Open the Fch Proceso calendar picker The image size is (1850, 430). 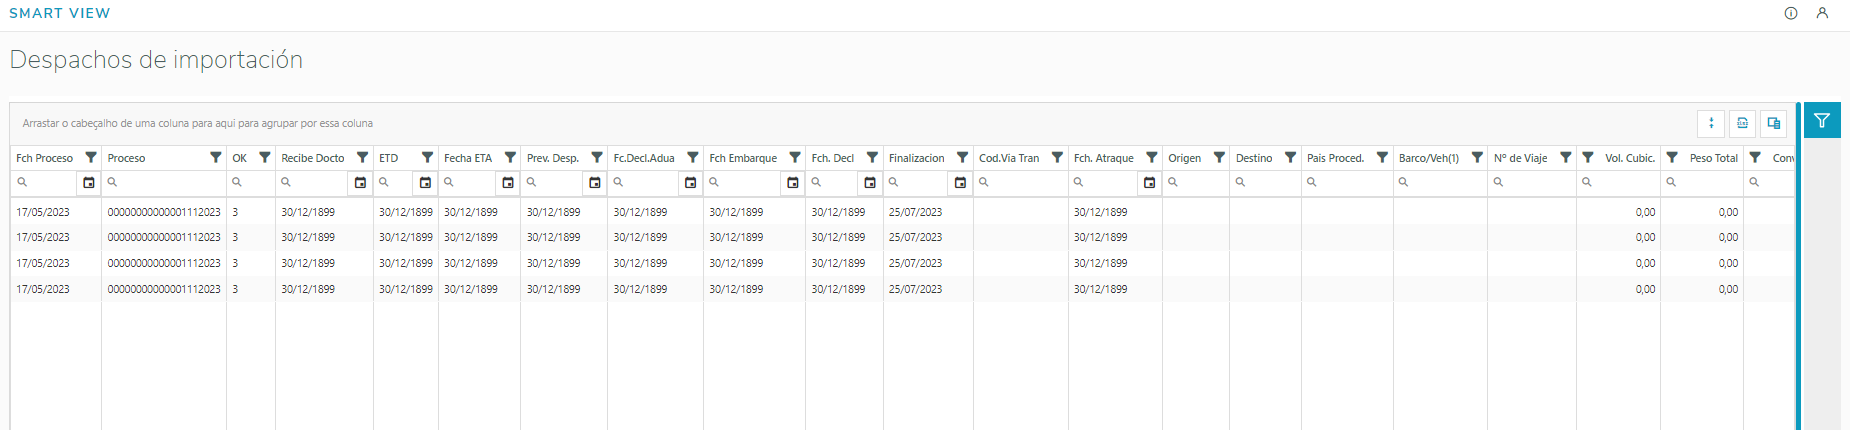click(89, 183)
